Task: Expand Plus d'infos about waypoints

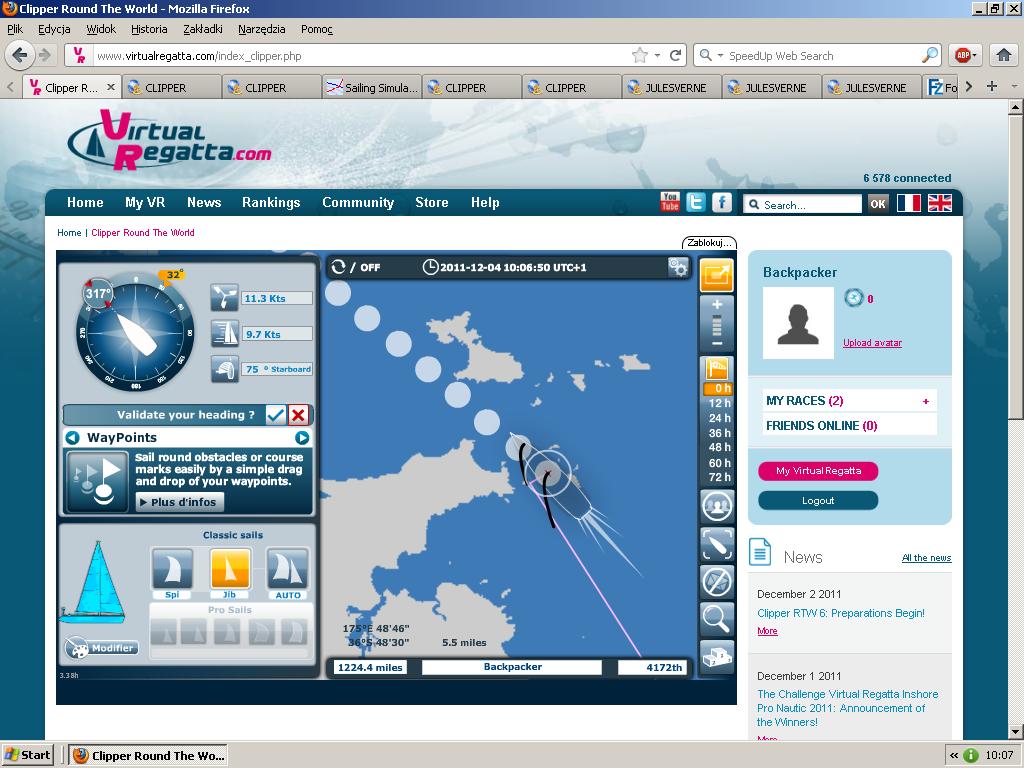Action: tap(180, 502)
